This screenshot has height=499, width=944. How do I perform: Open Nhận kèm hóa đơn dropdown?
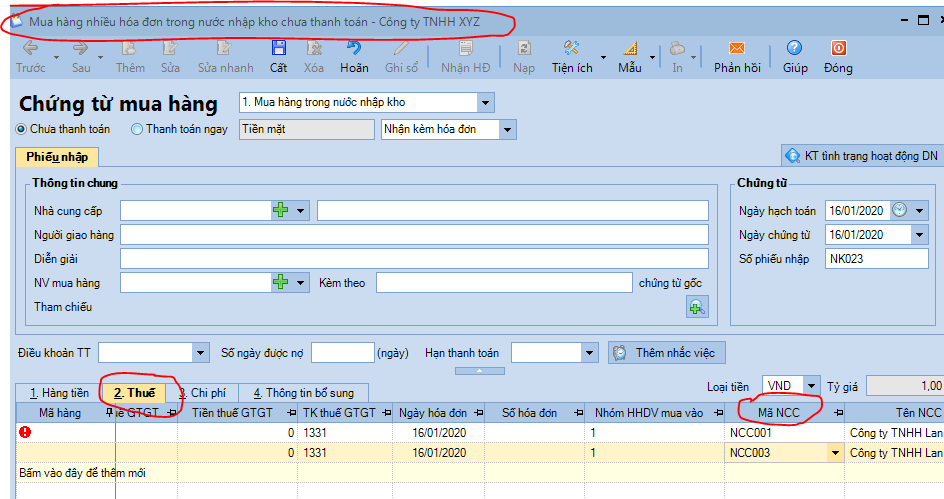click(x=508, y=129)
